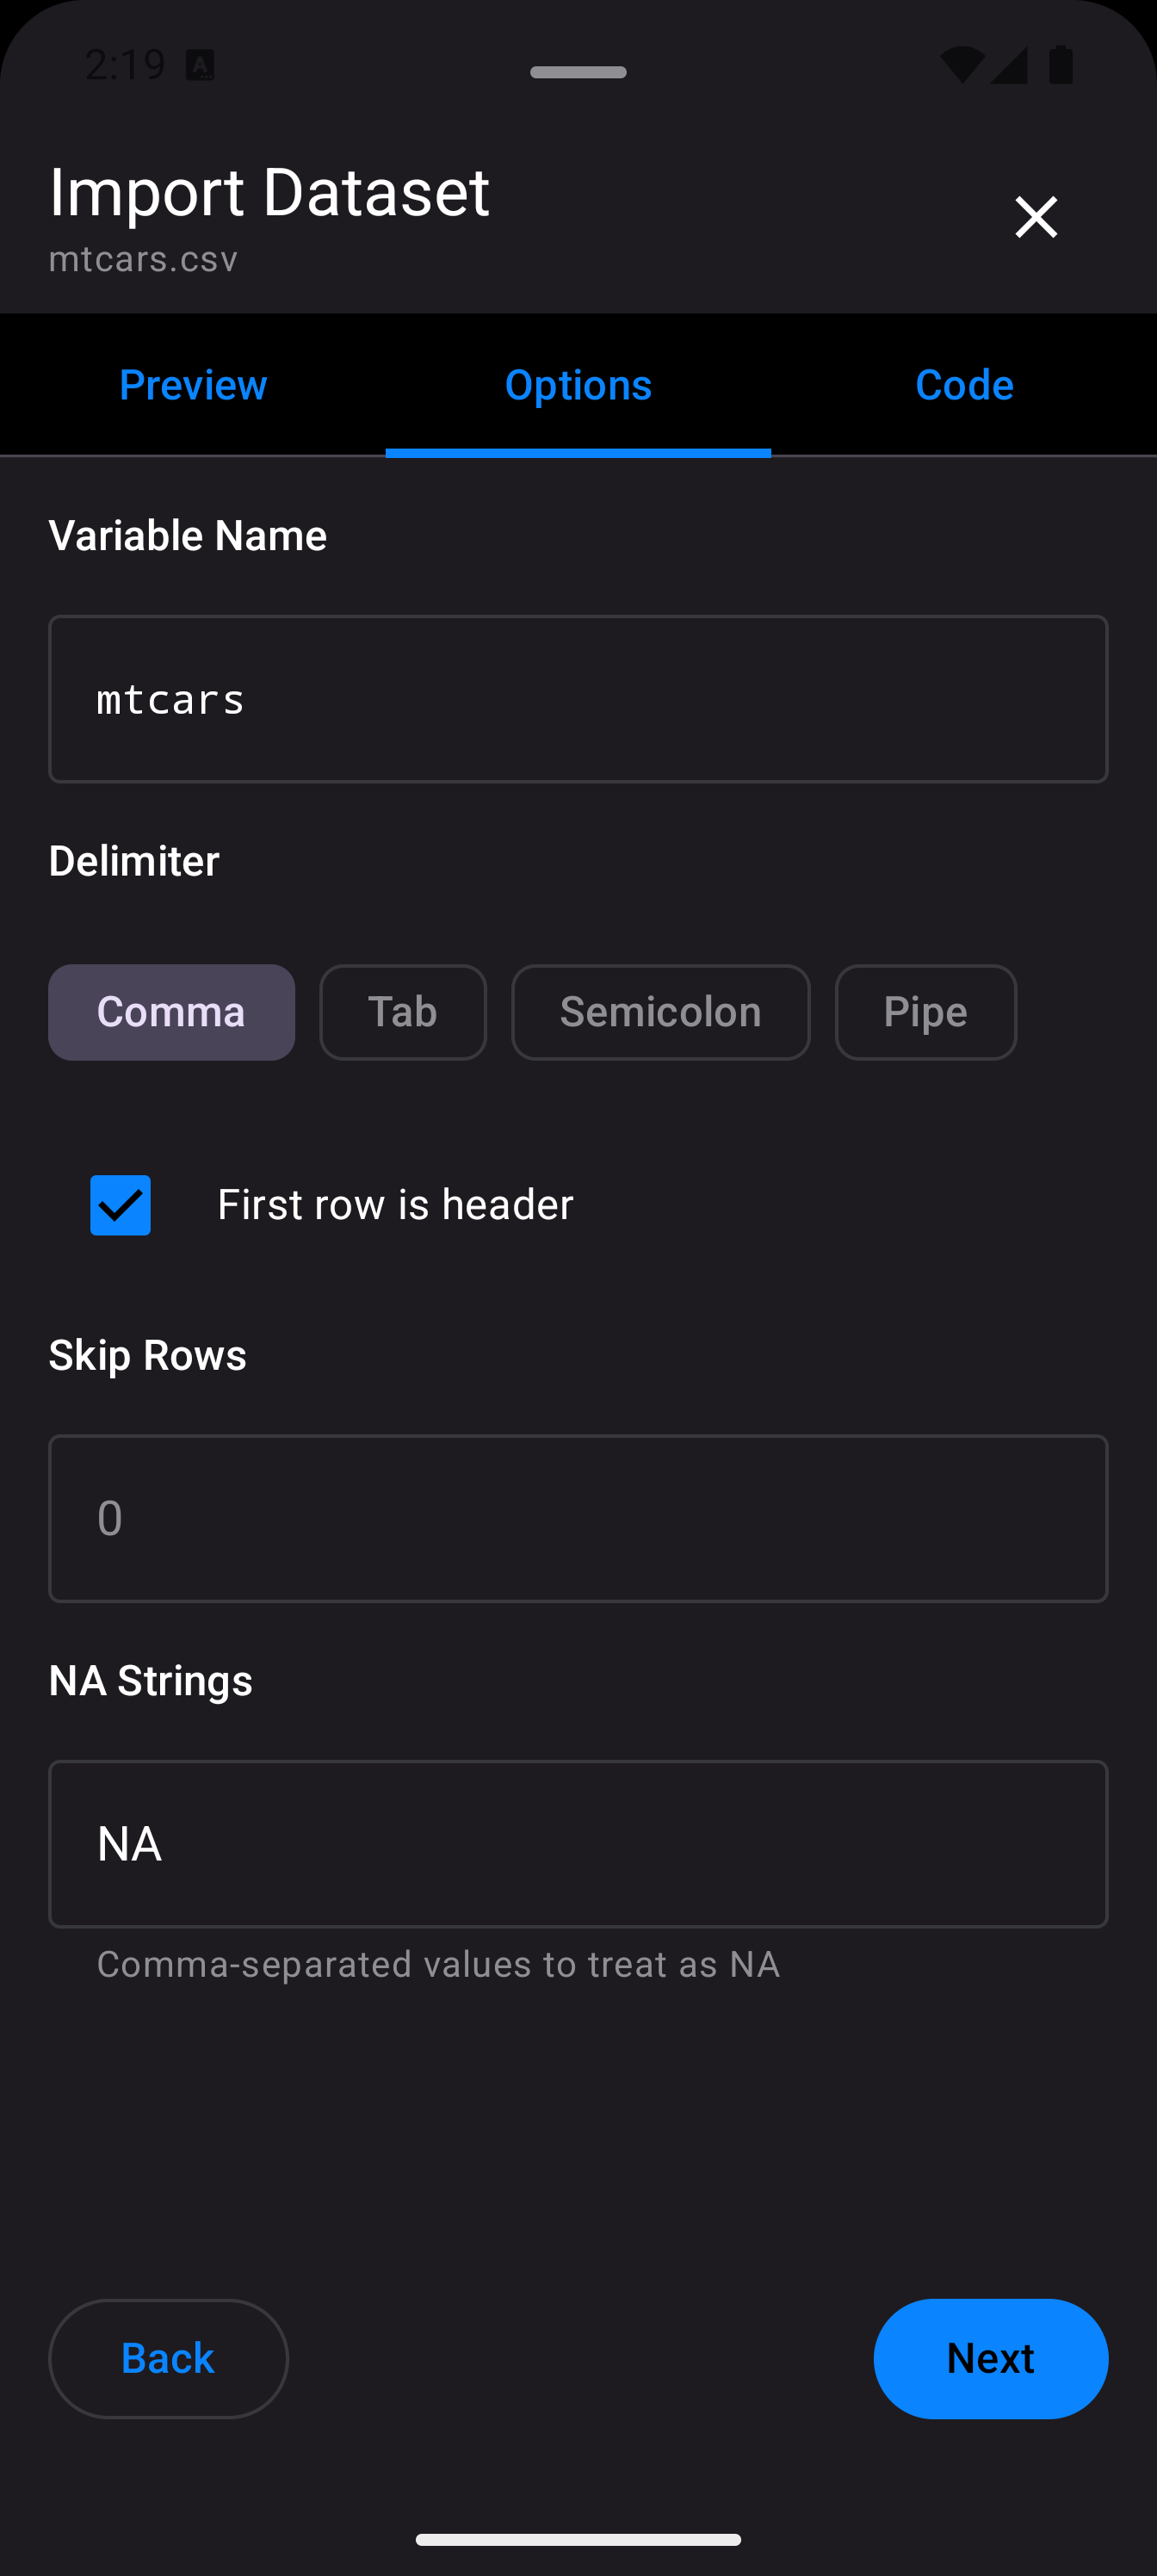This screenshot has width=1157, height=2576.
Task: Pick the Semicolon delimiter option
Action: pos(660,1012)
